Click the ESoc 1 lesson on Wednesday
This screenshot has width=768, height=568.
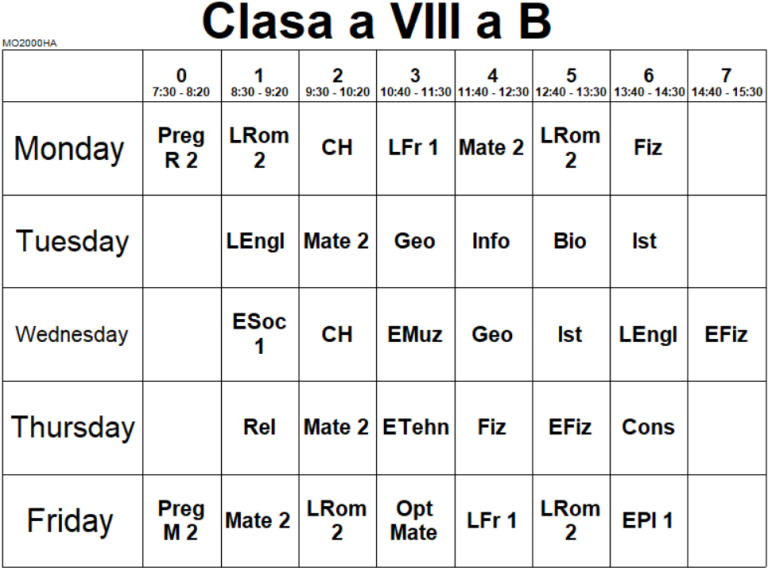(259, 334)
